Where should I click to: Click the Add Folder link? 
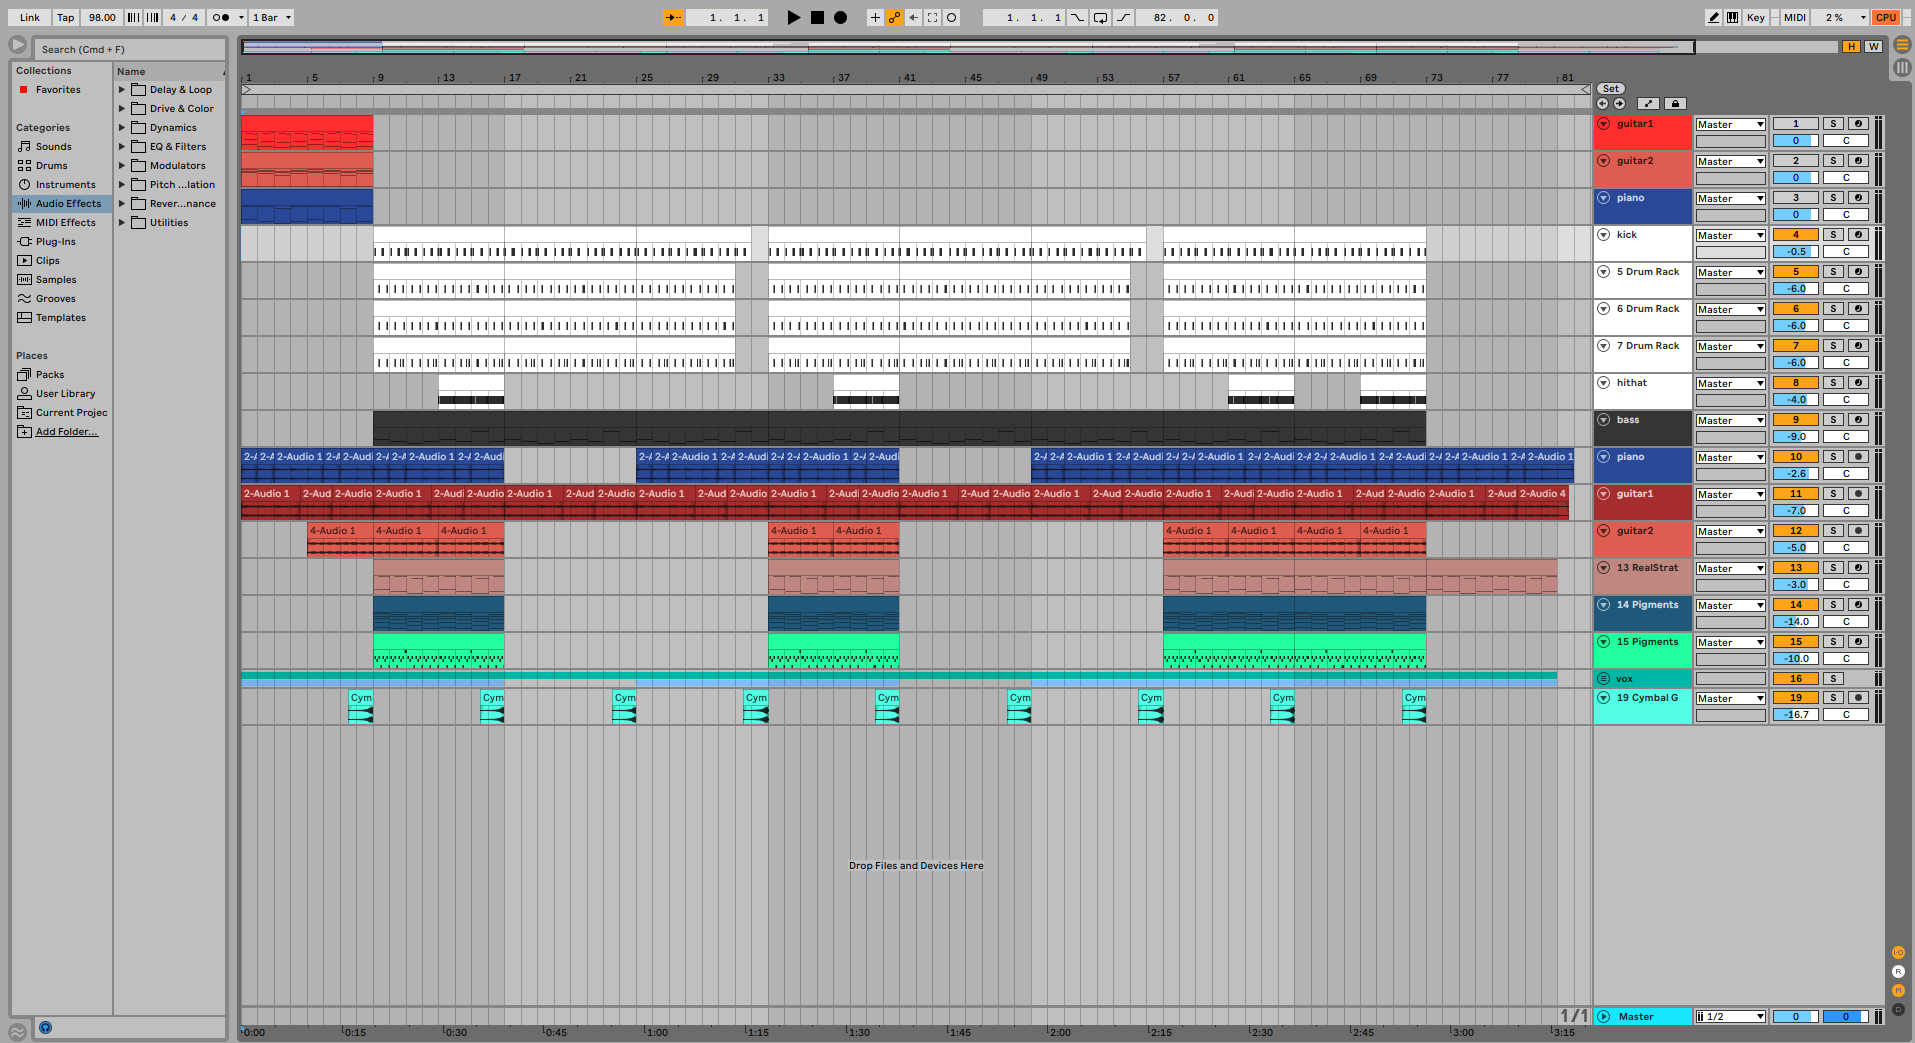click(67, 431)
